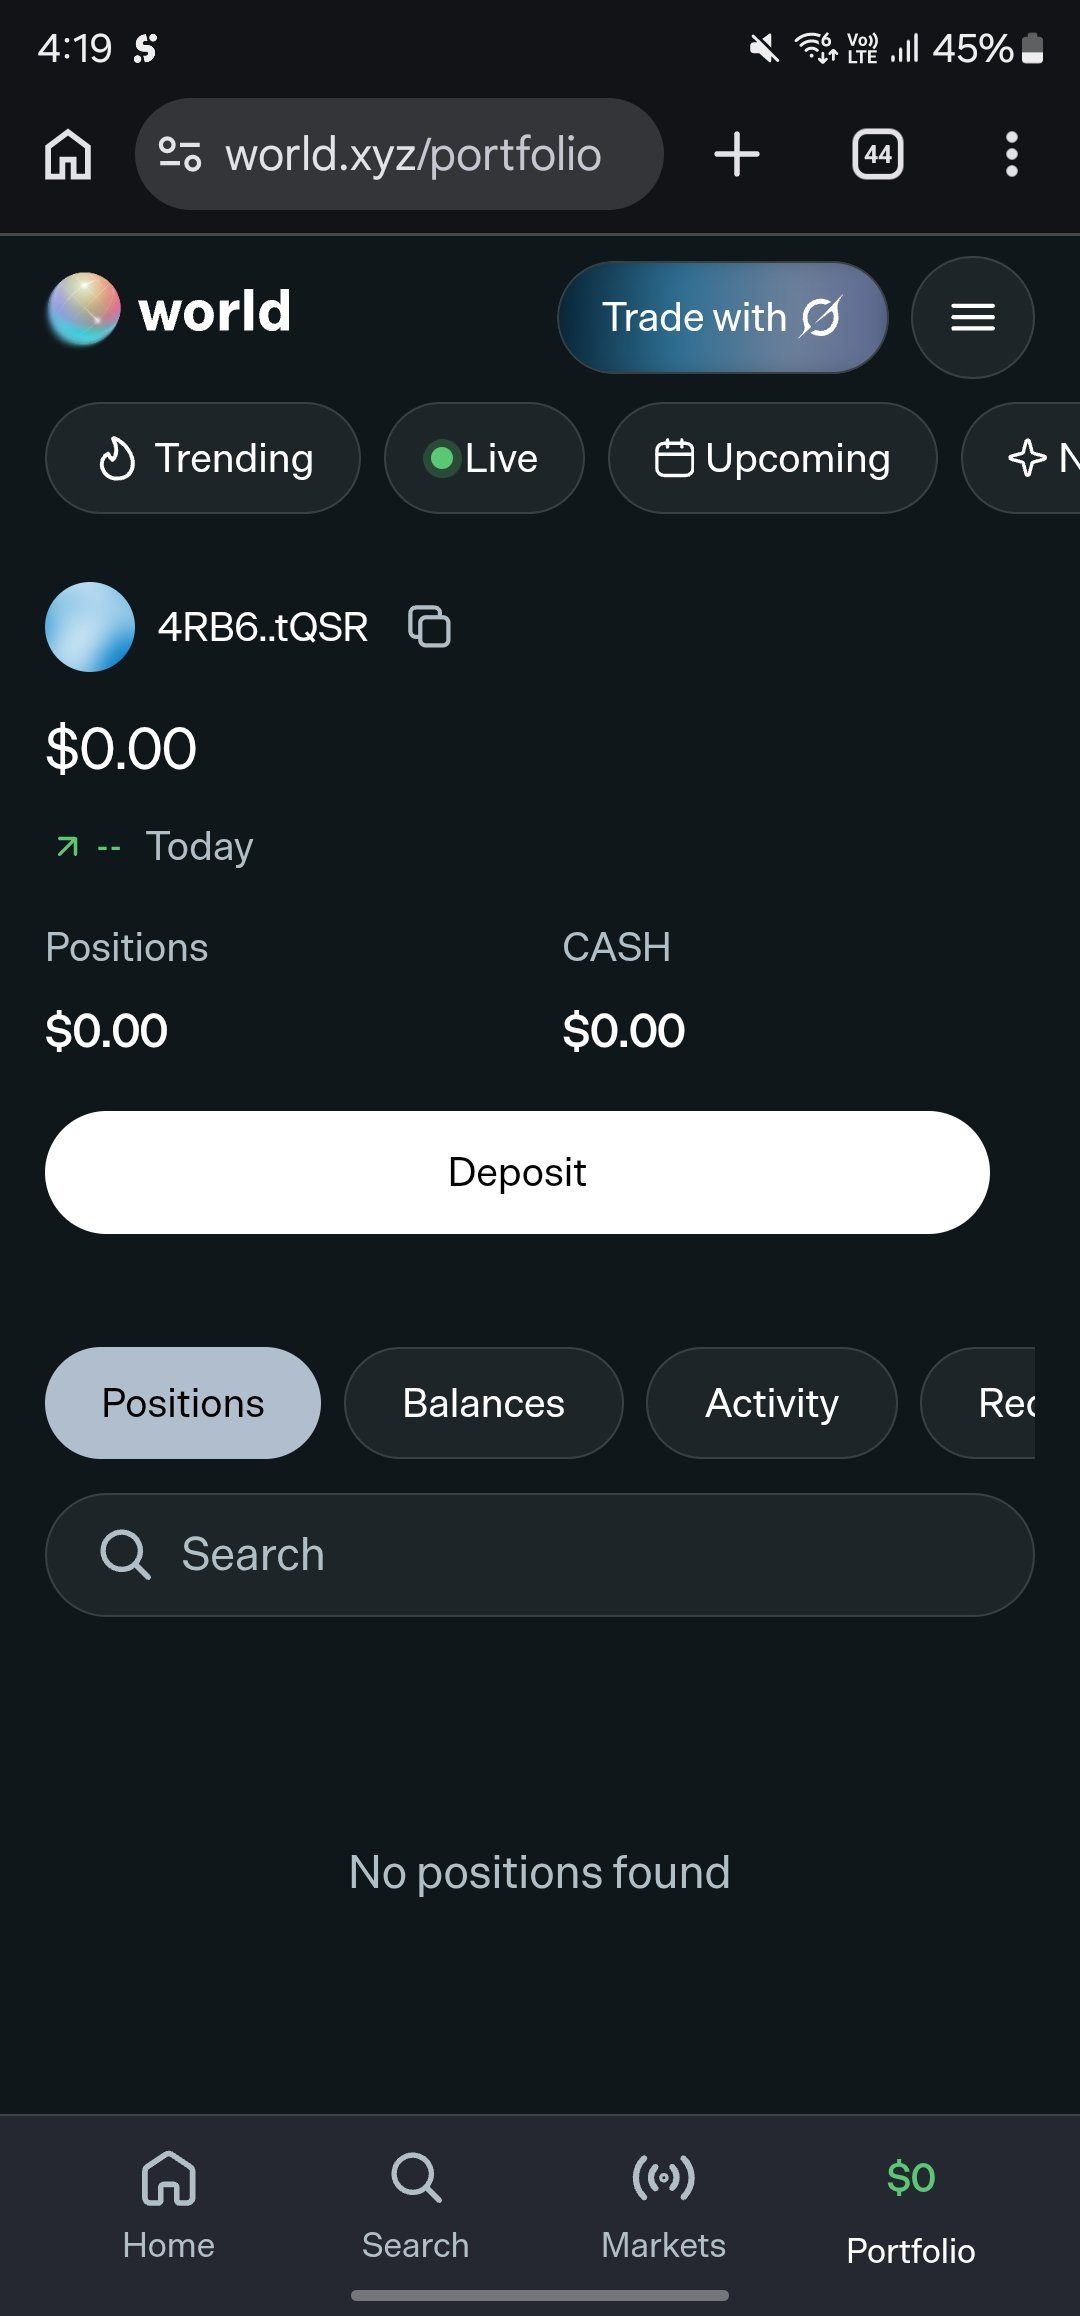Image resolution: width=1080 pixels, height=2316 pixels.
Task: Tap the site settings icon in address bar
Action: [x=180, y=155]
